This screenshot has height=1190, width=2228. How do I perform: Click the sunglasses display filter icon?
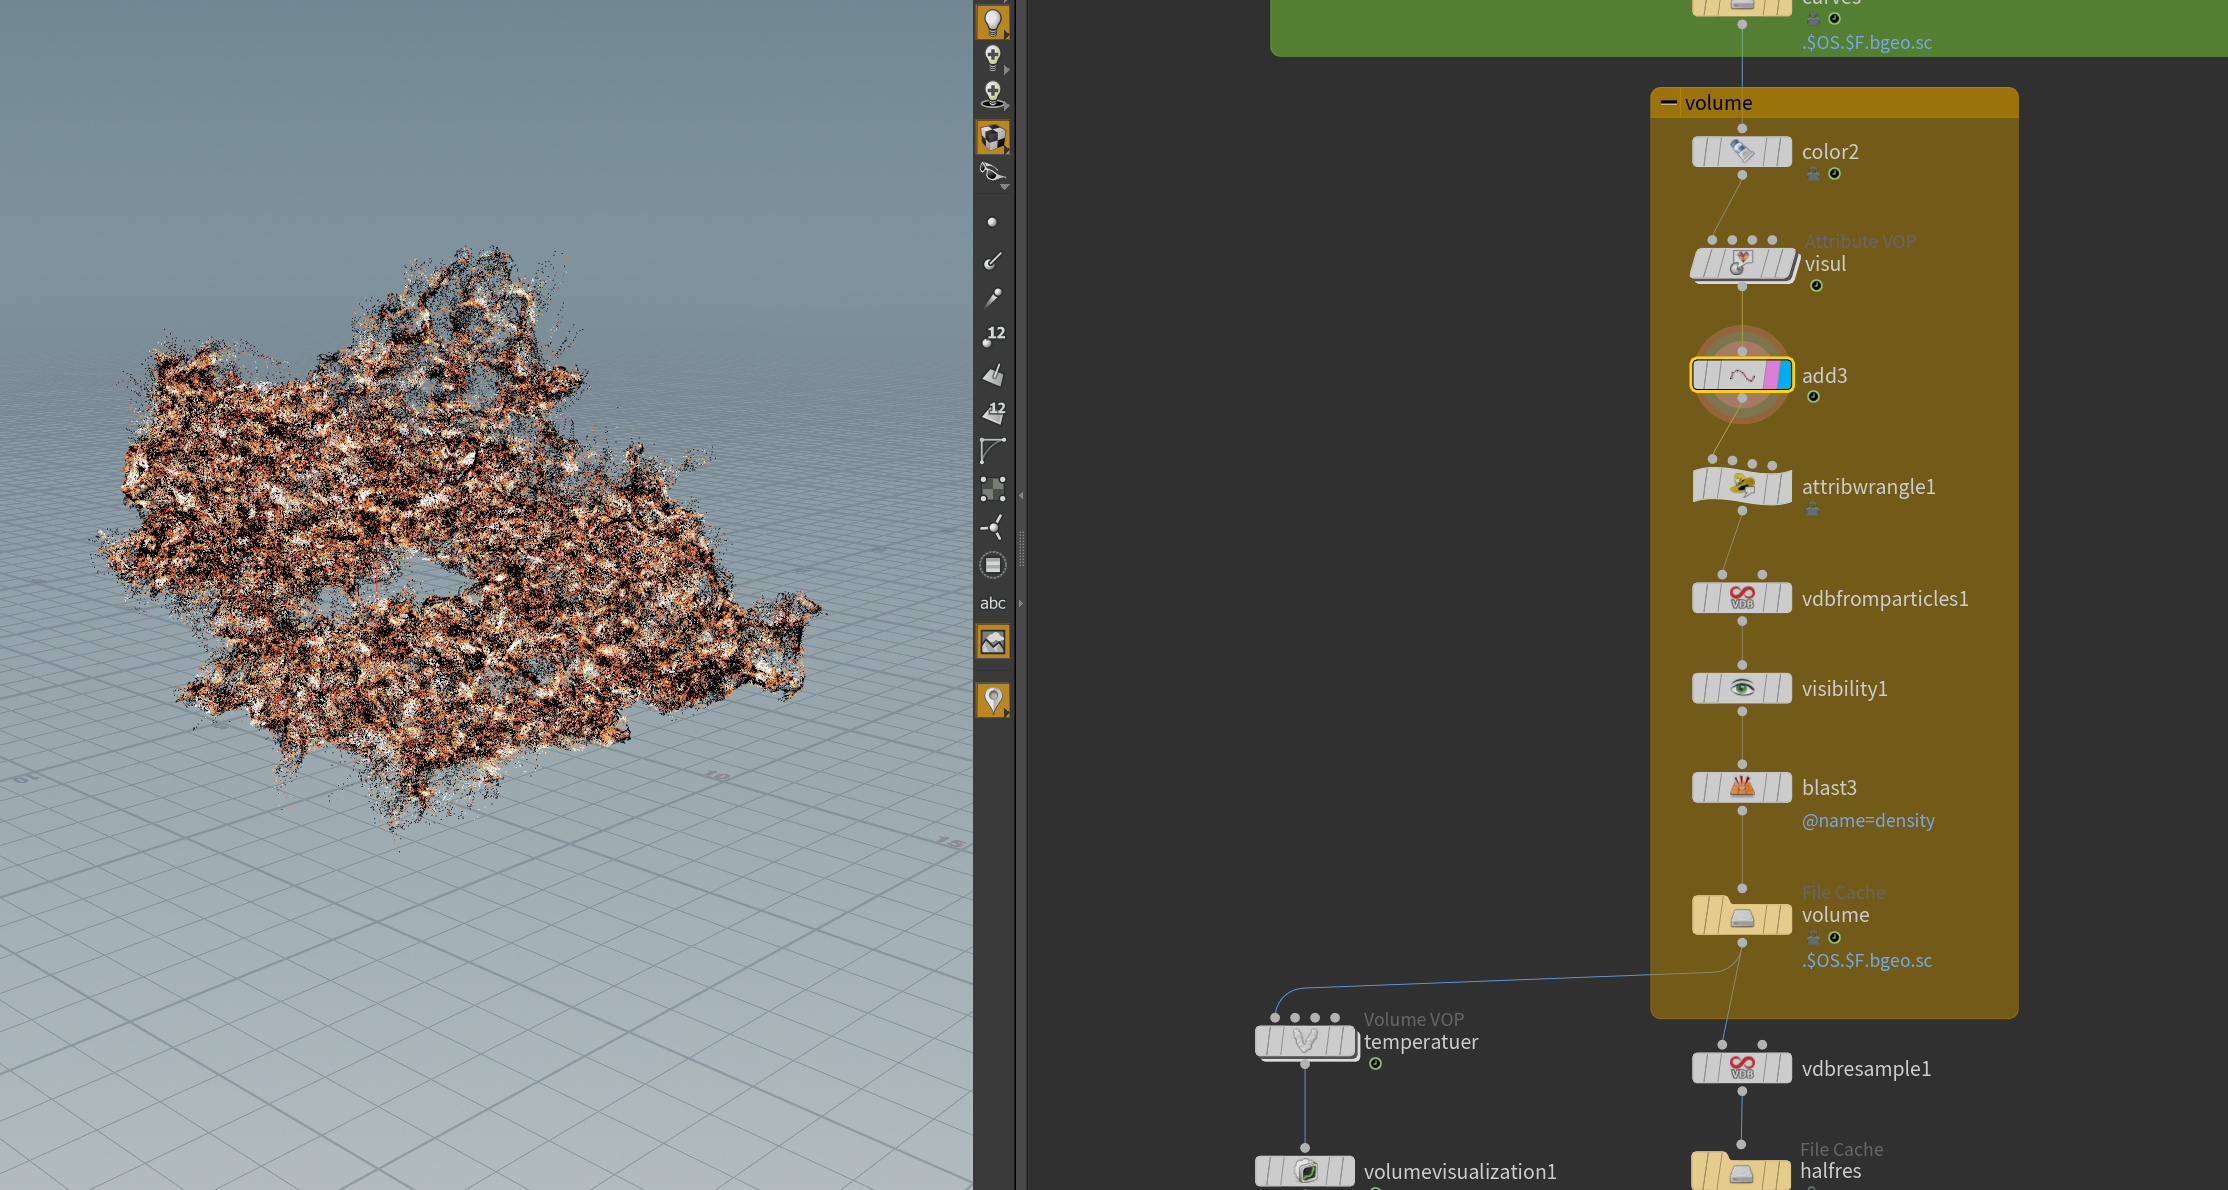click(991, 171)
